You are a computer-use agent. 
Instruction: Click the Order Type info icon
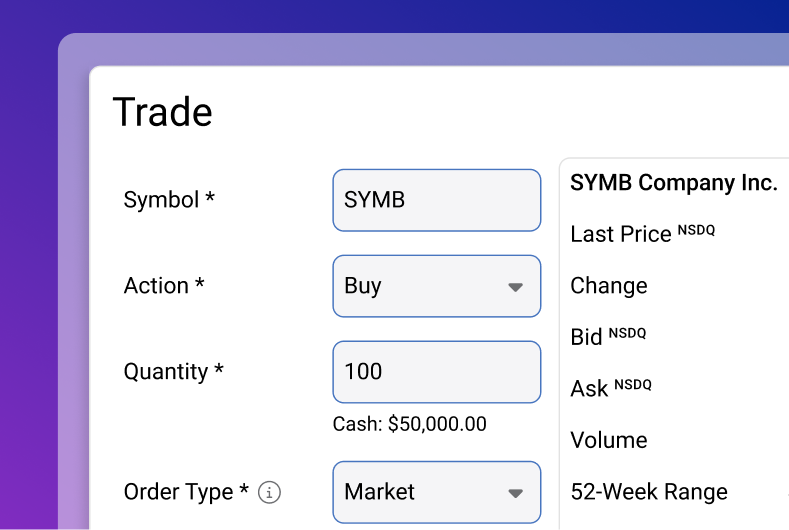269,492
